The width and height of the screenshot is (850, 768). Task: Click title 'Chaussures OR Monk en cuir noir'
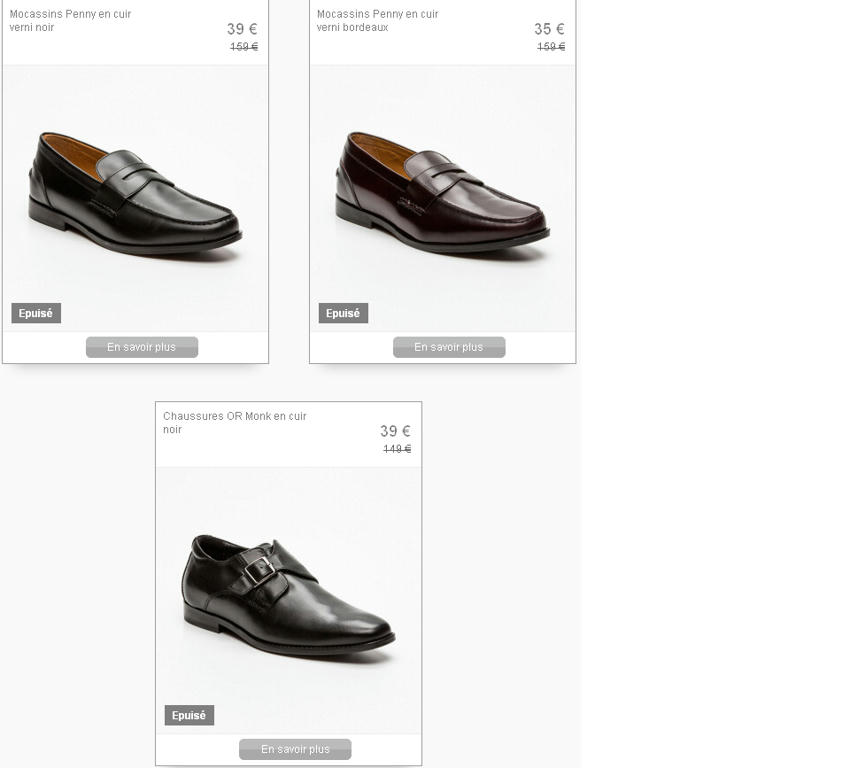[x=235, y=423]
